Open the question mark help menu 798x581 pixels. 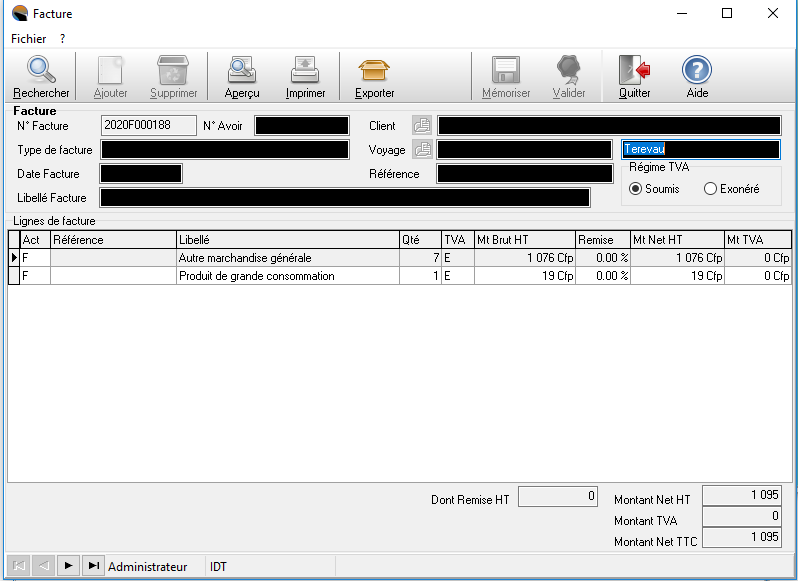(62, 39)
